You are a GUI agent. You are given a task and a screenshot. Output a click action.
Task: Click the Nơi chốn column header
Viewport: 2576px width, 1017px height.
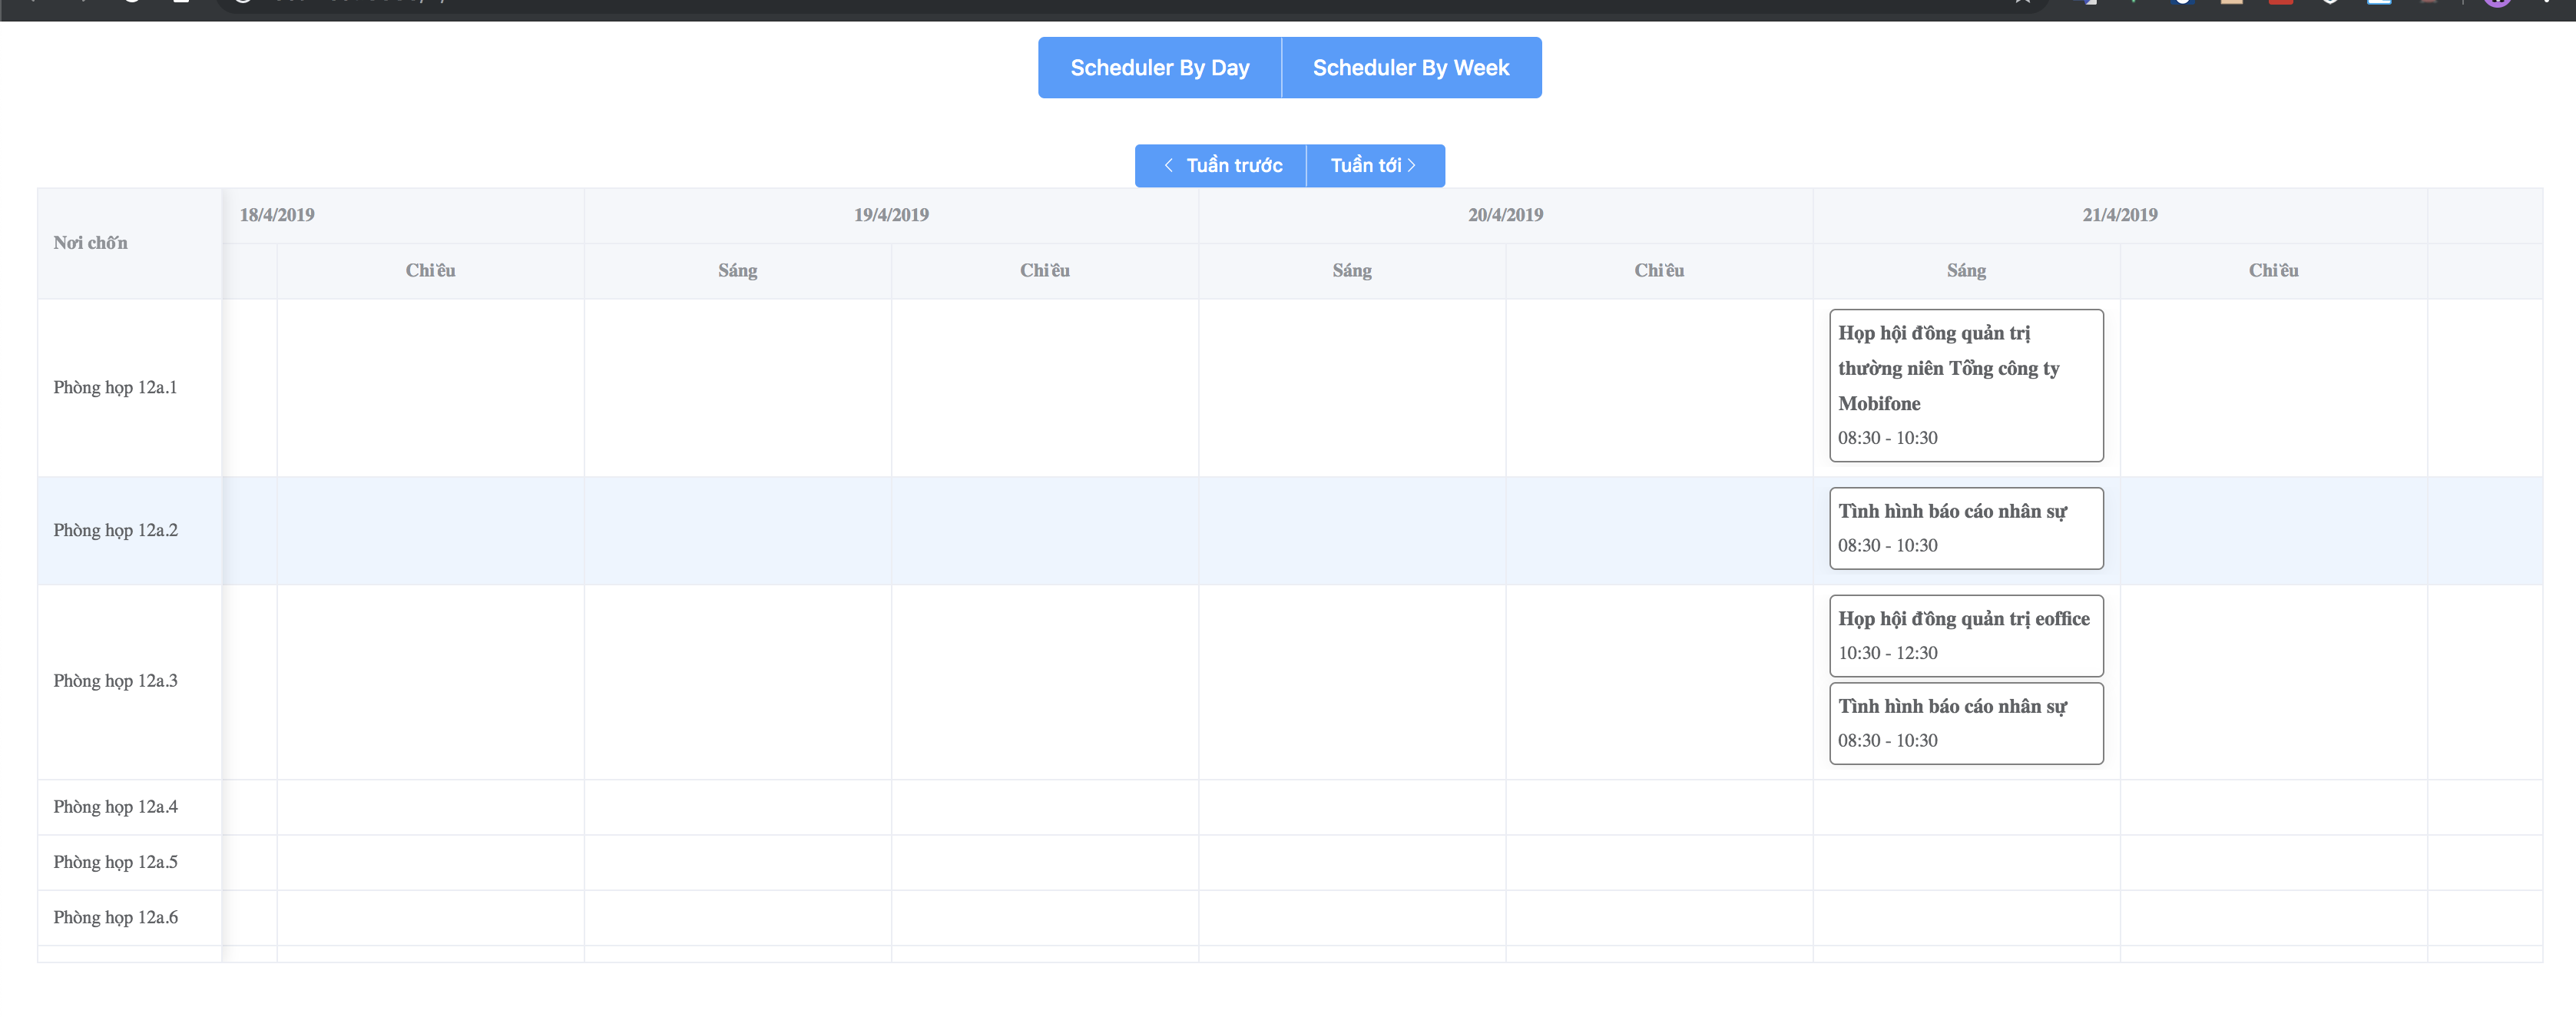coord(90,243)
